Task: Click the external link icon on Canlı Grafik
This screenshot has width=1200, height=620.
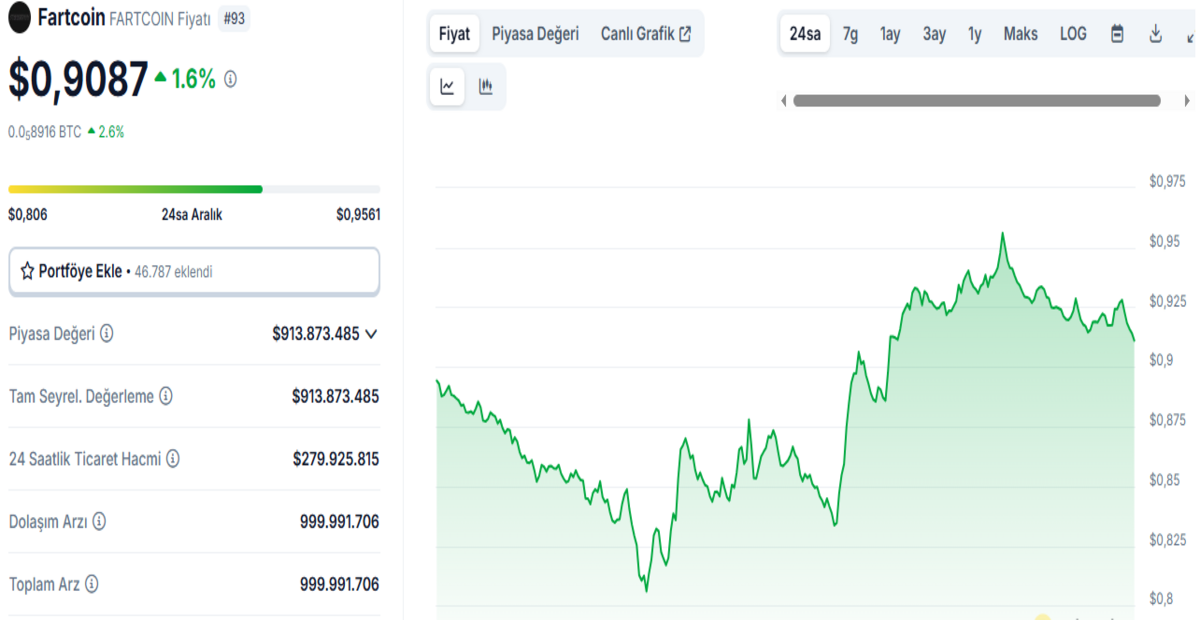Action: pos(685,34)
